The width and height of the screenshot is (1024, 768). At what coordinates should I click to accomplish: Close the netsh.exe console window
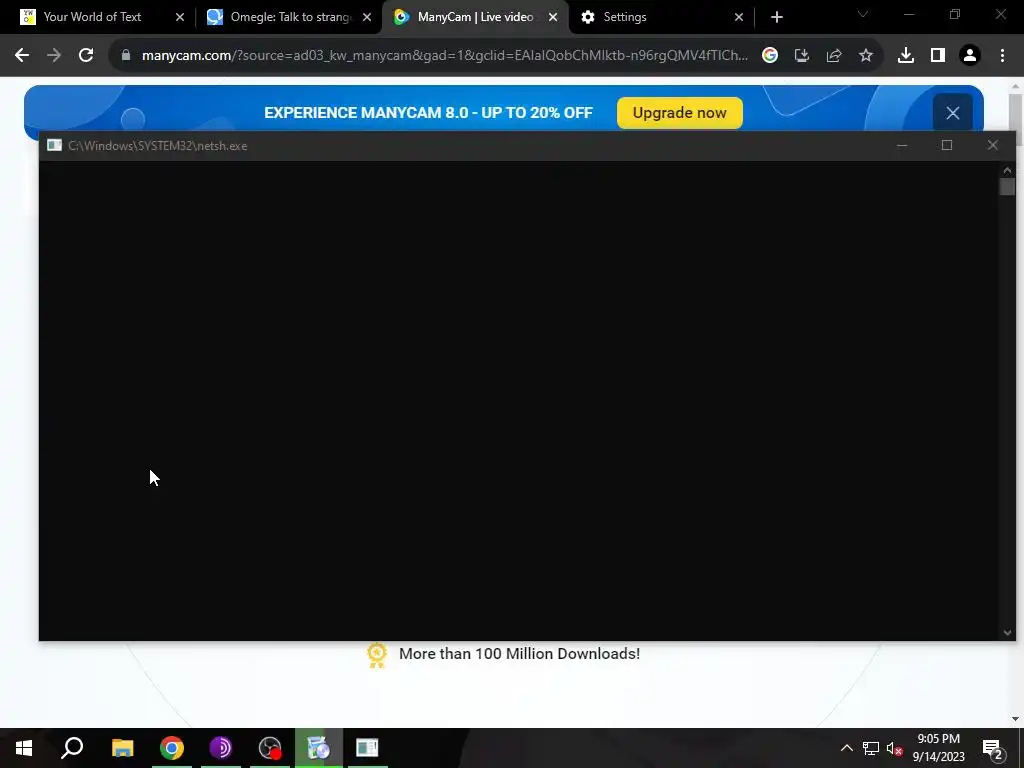[993, 145]
